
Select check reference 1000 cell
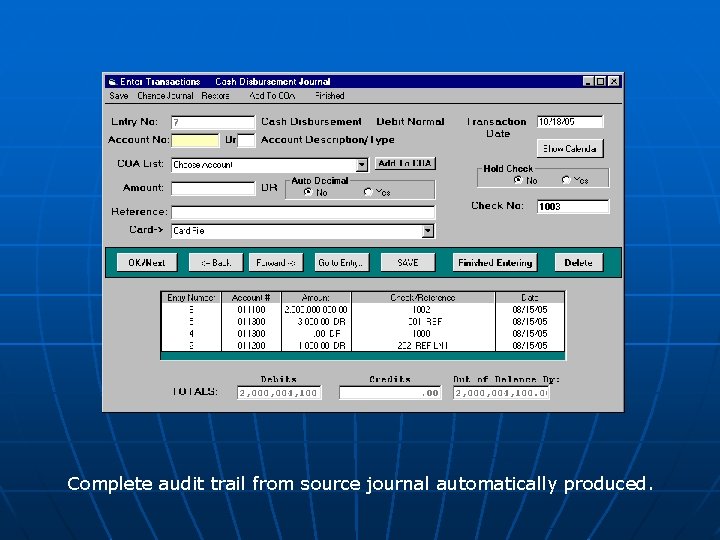click(x=422, y=334)
